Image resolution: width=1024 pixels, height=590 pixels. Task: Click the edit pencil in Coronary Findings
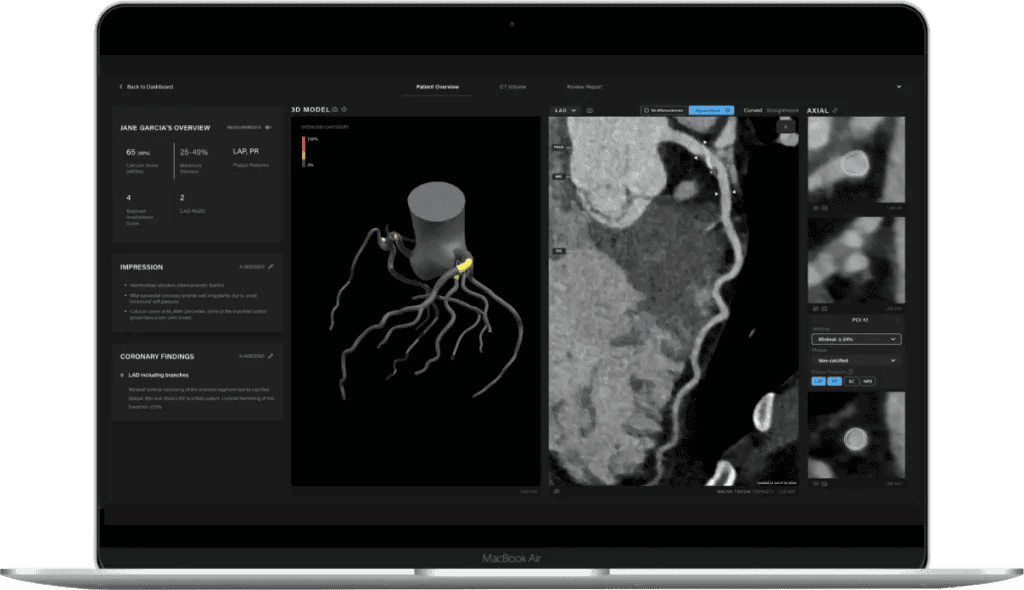270,355
